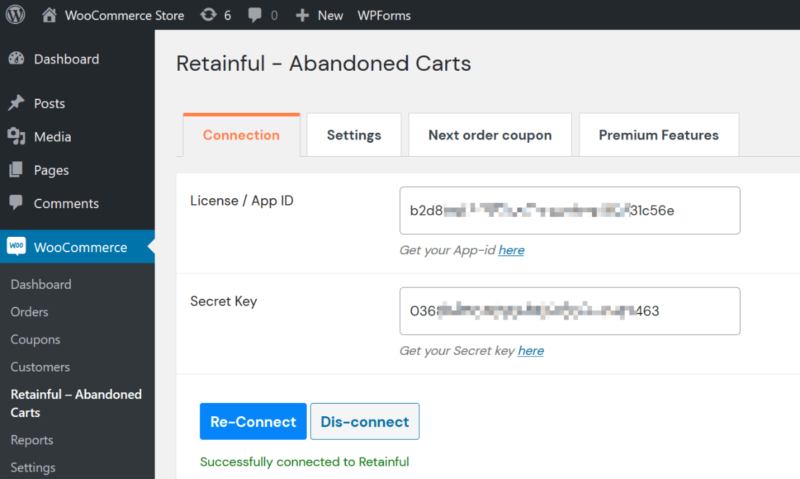Click the Comments speech bubble sidebar icon
This screenshot has width=800, height=479.
click(x=16, y=203)
